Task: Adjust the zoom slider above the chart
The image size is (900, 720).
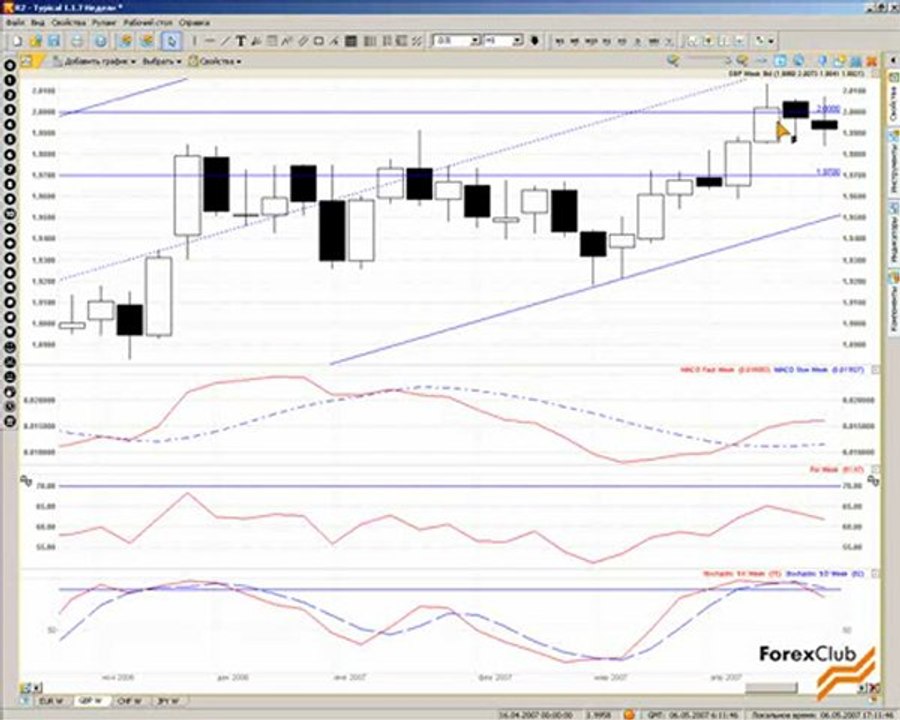Action: coord(708,60)
